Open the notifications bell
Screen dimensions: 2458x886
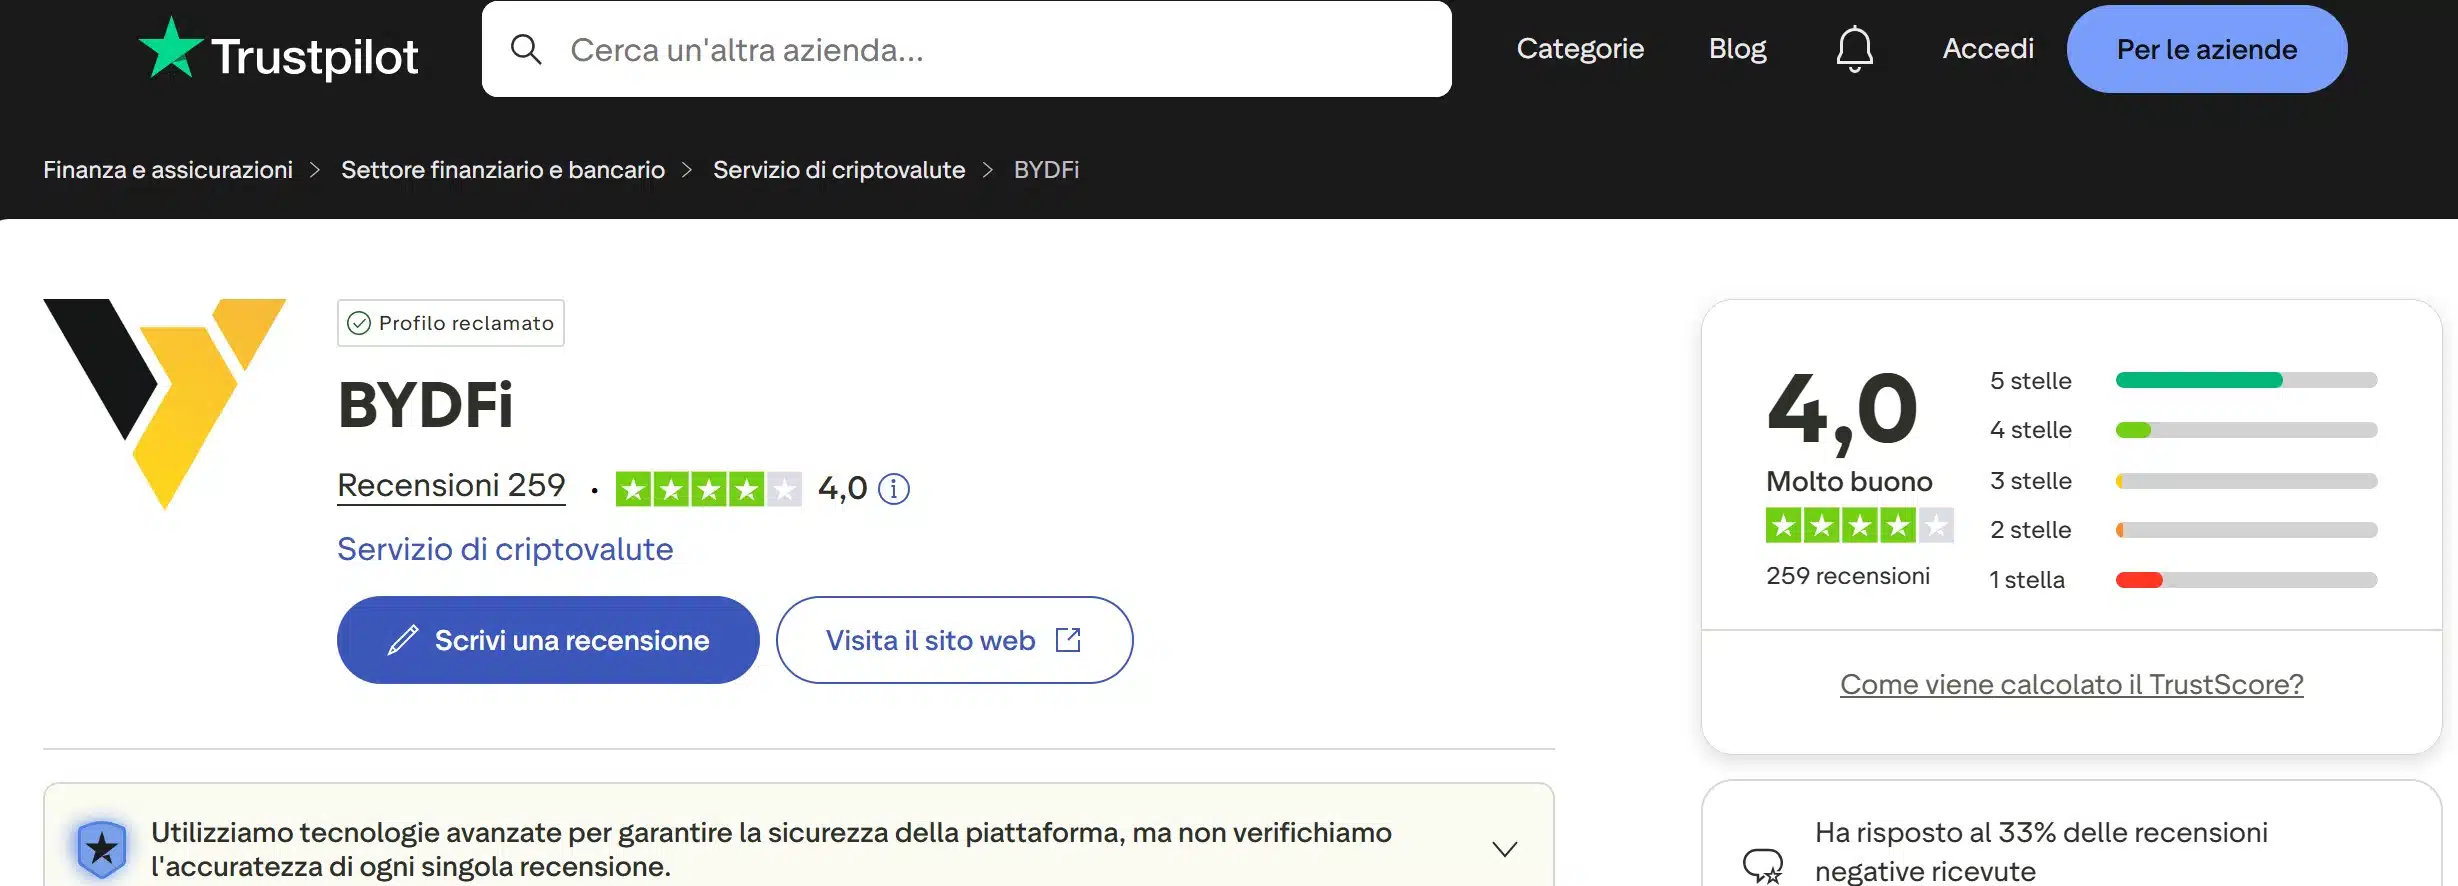click(x=1855, y=48)
